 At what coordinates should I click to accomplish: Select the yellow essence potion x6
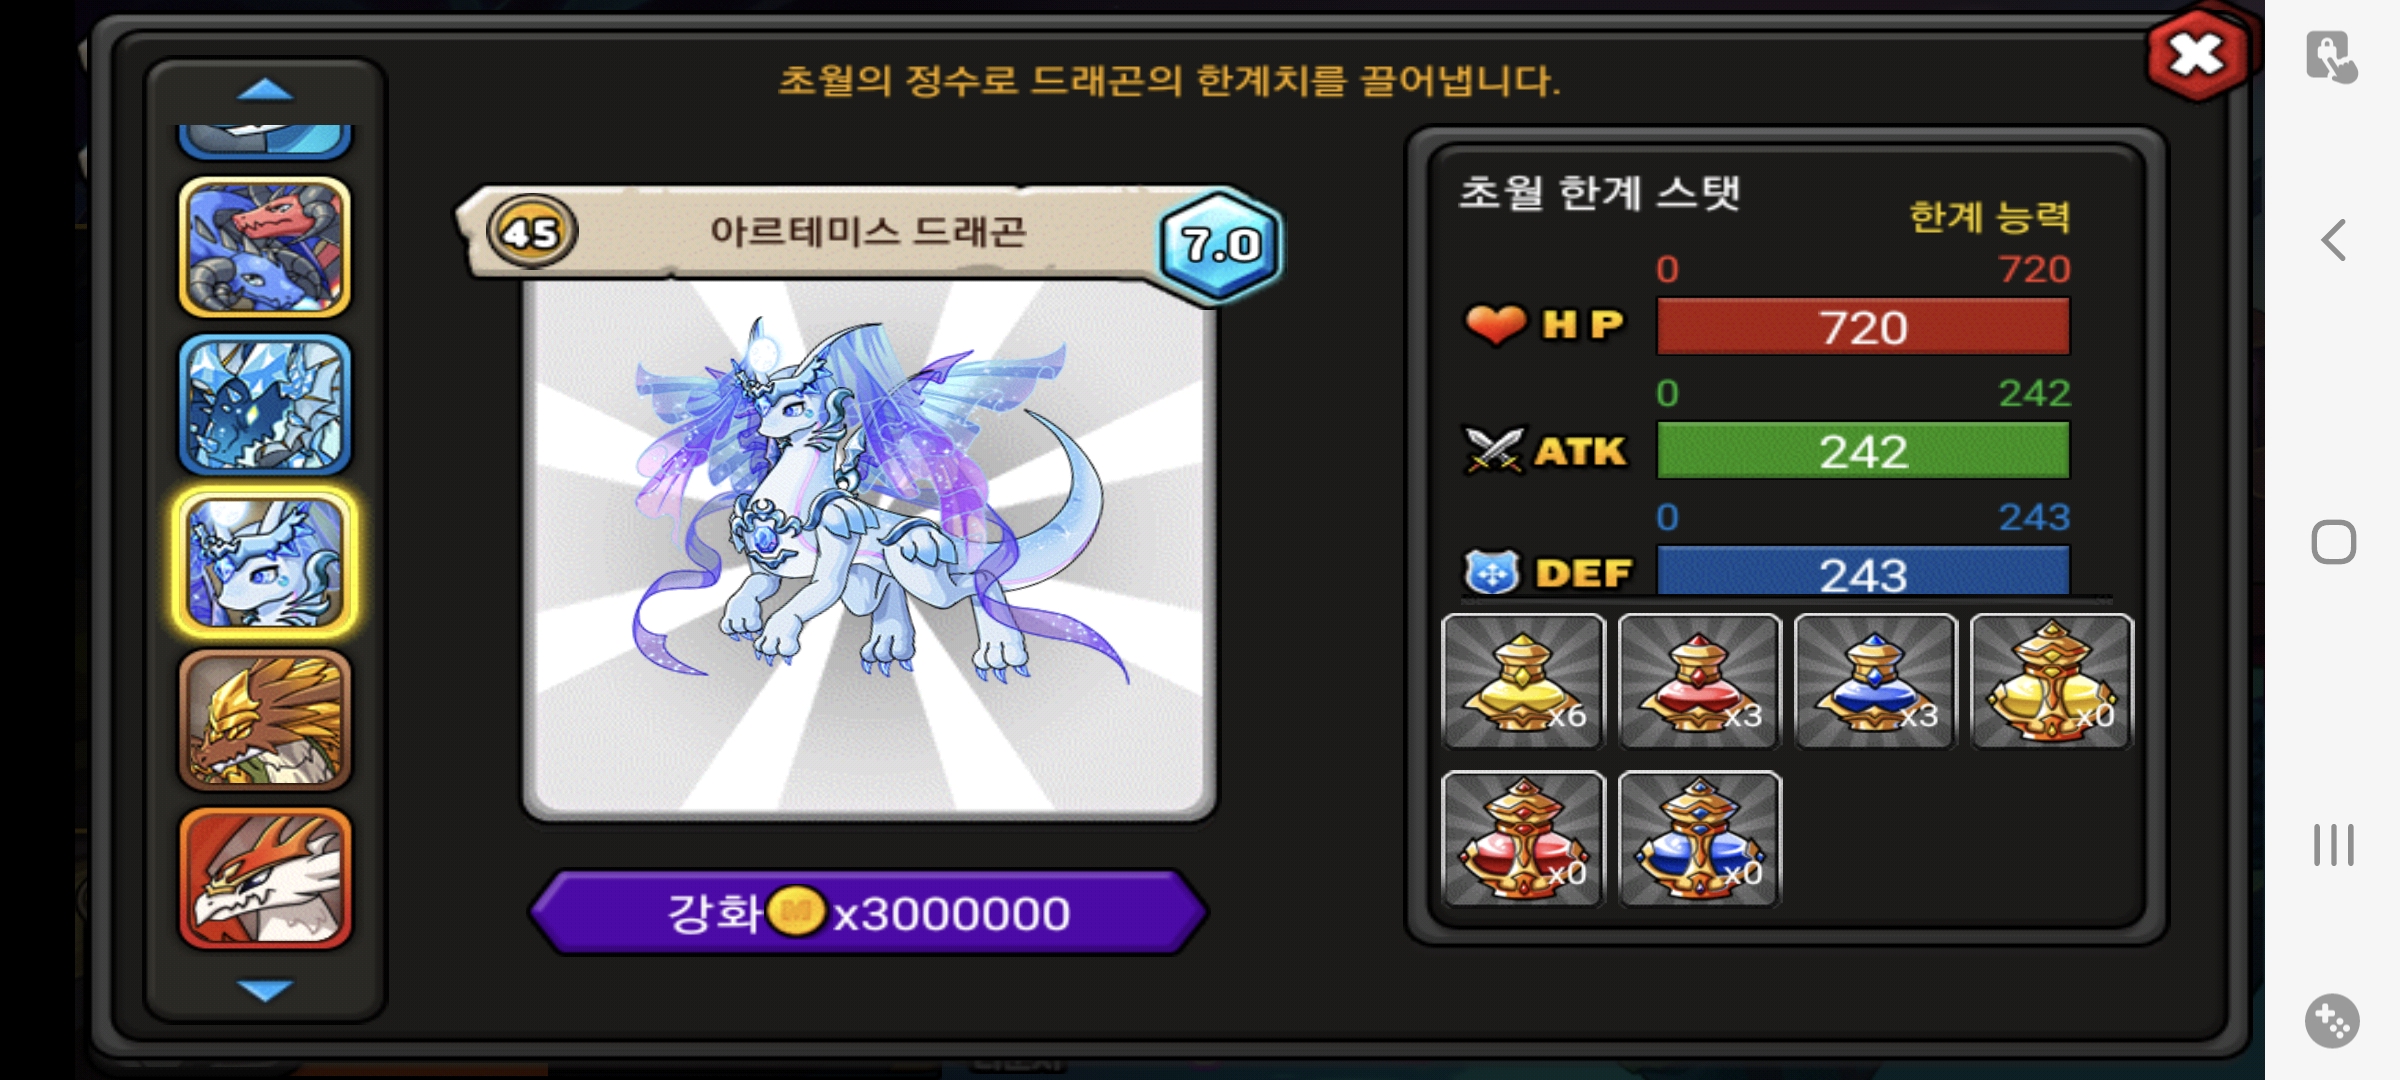pyautogui.click(x=1523, y=681)
